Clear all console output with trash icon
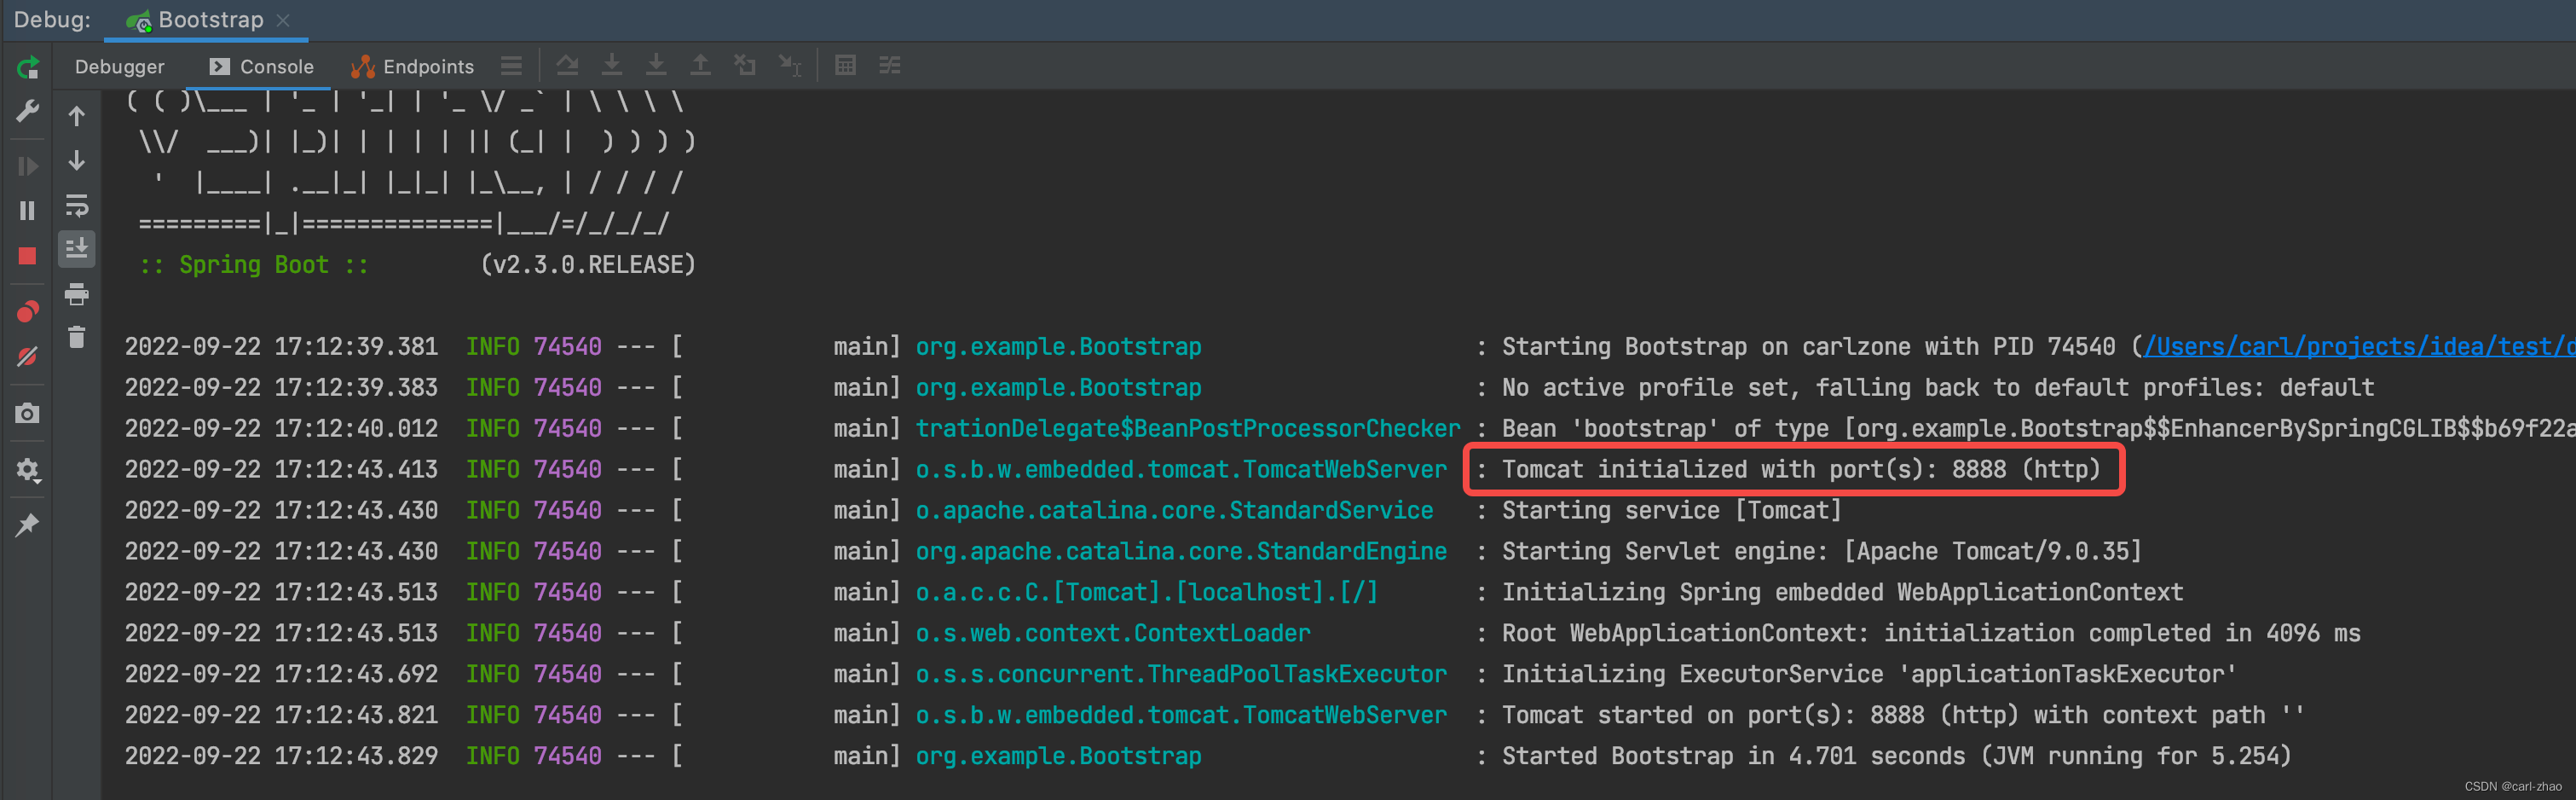Screen dimensions: 2576x800 click(x=77, y=337)
